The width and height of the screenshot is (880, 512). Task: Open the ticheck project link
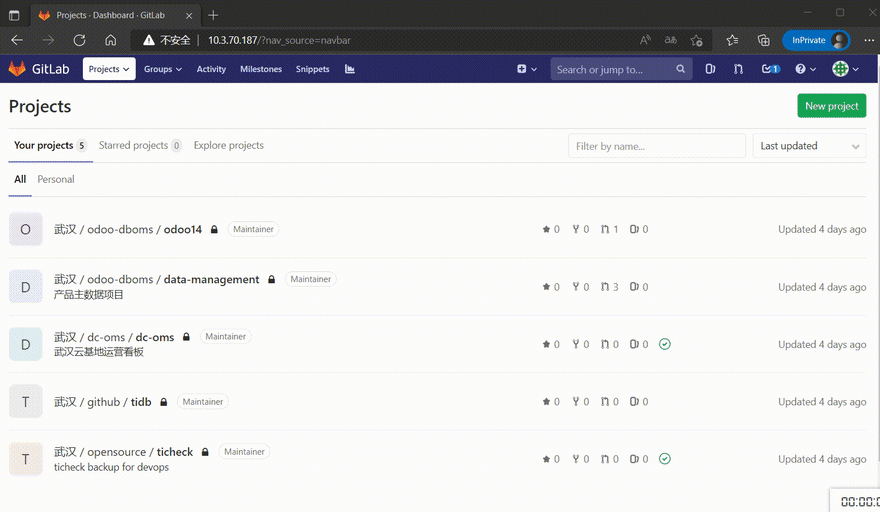pyautogui.click(x=123, y=452)
